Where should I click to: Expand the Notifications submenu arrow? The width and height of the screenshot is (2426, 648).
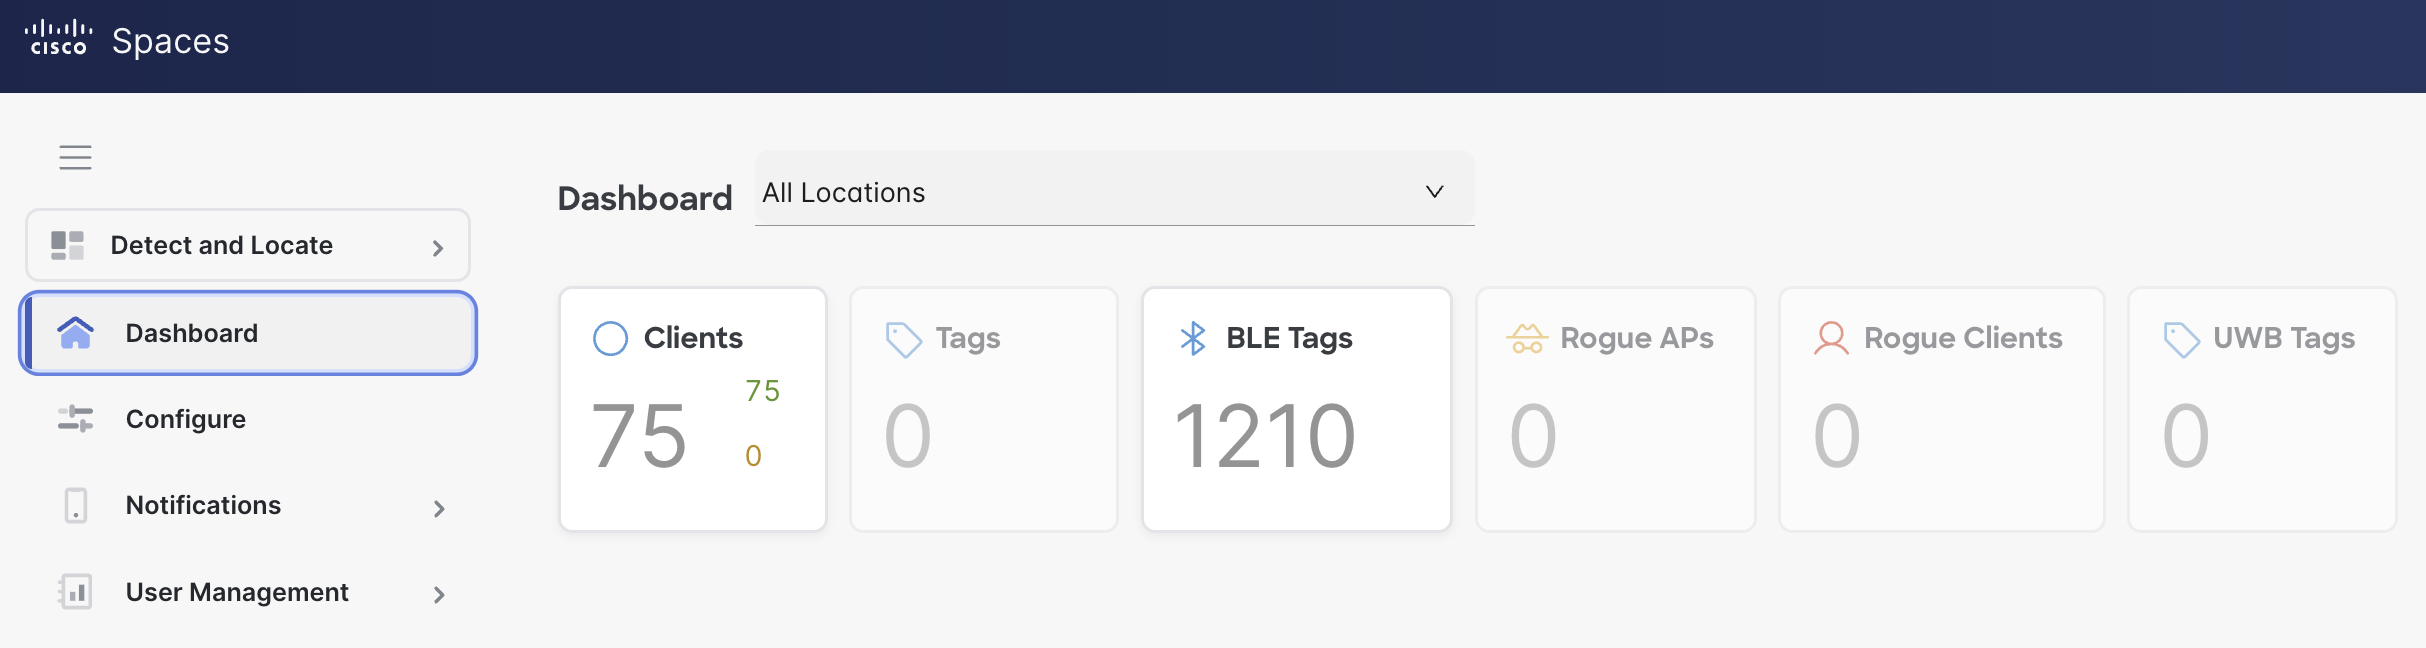[x=439, y=508]
